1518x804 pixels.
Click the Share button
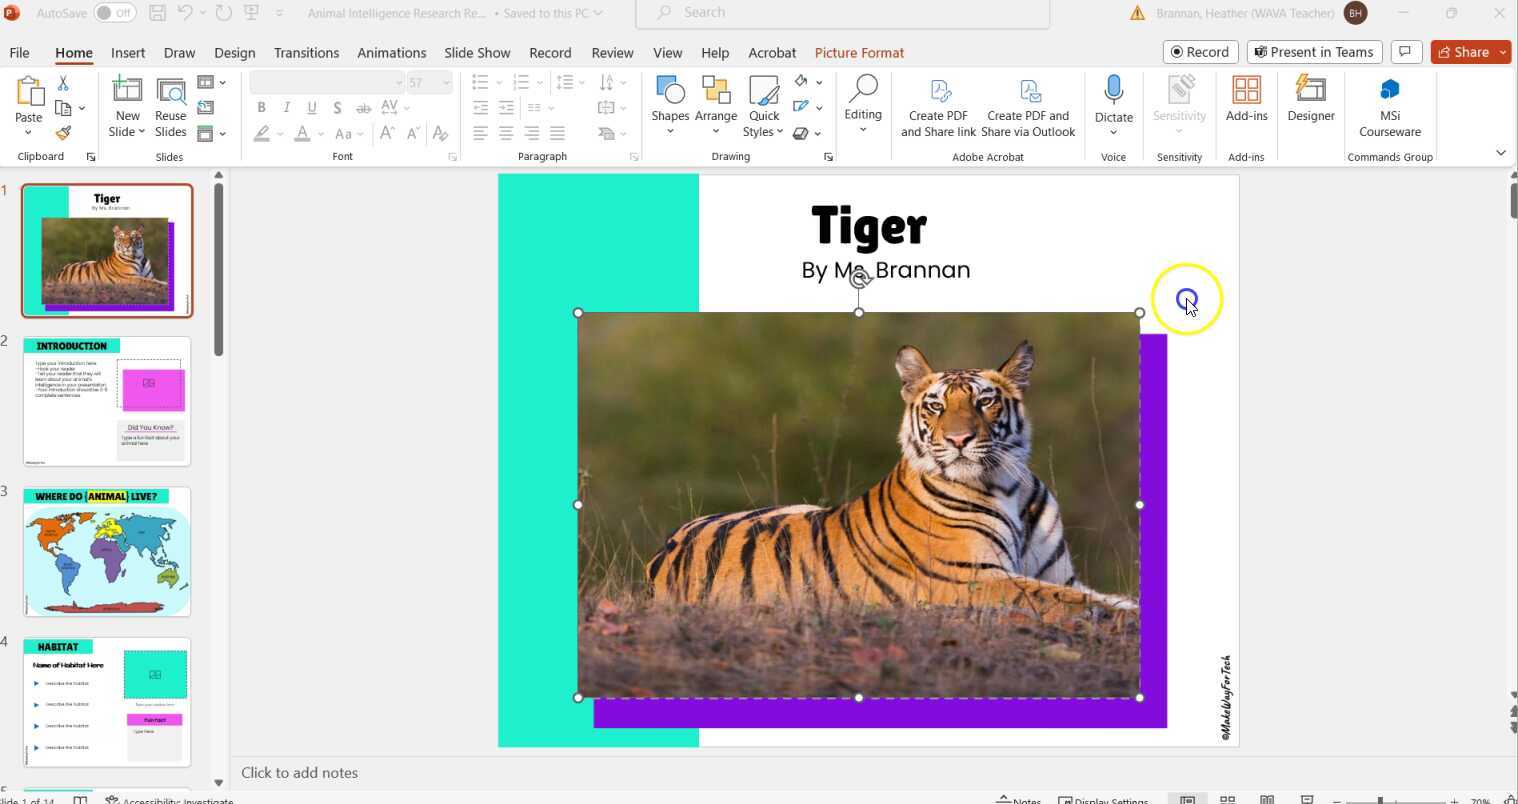1463,52
